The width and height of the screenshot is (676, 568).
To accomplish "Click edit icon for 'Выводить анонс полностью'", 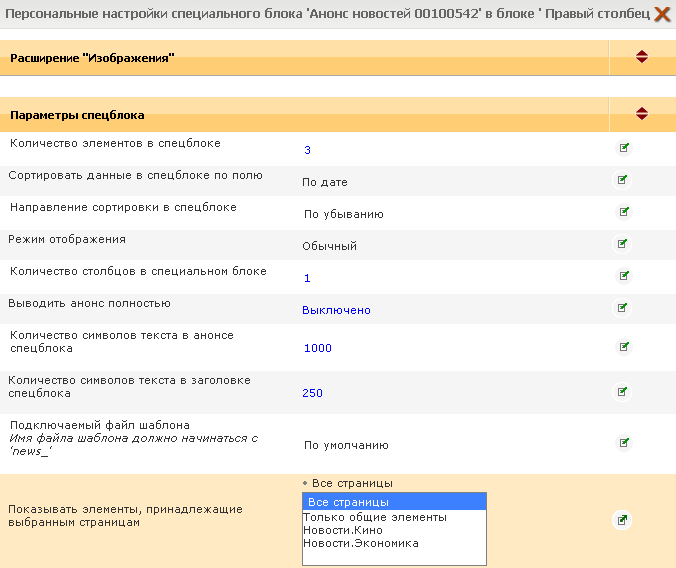I will click(x=624, y=308).
